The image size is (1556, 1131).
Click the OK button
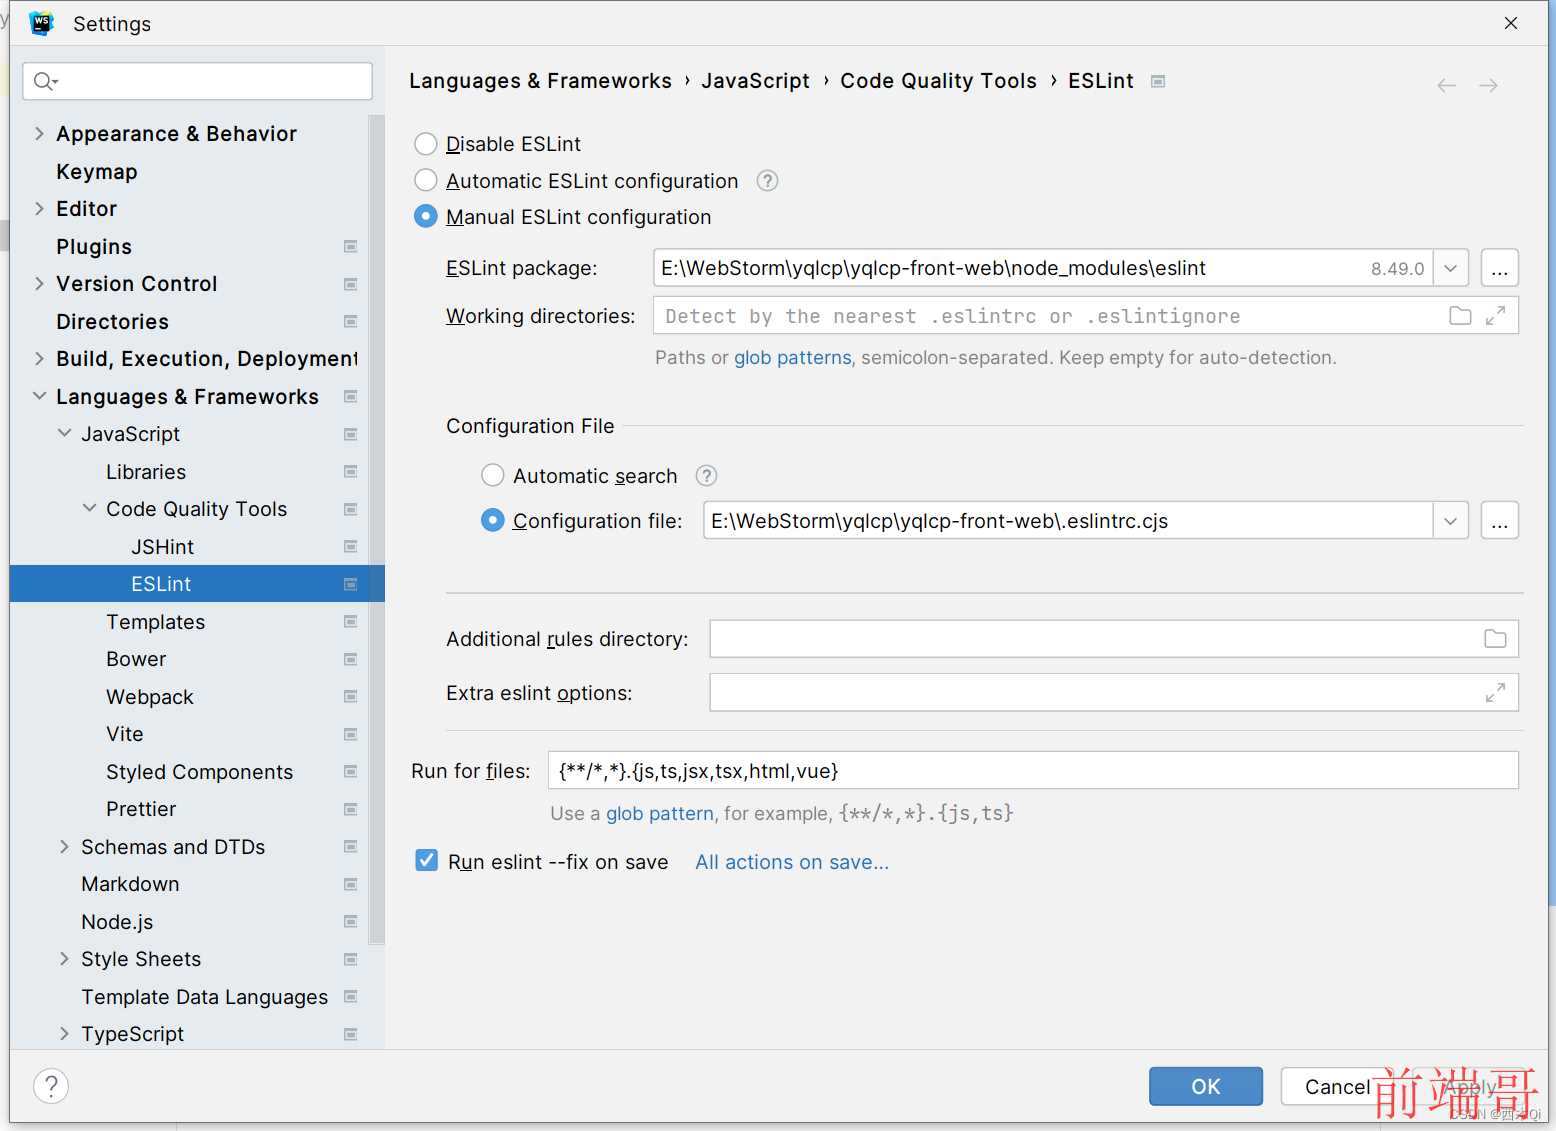1206,1086
